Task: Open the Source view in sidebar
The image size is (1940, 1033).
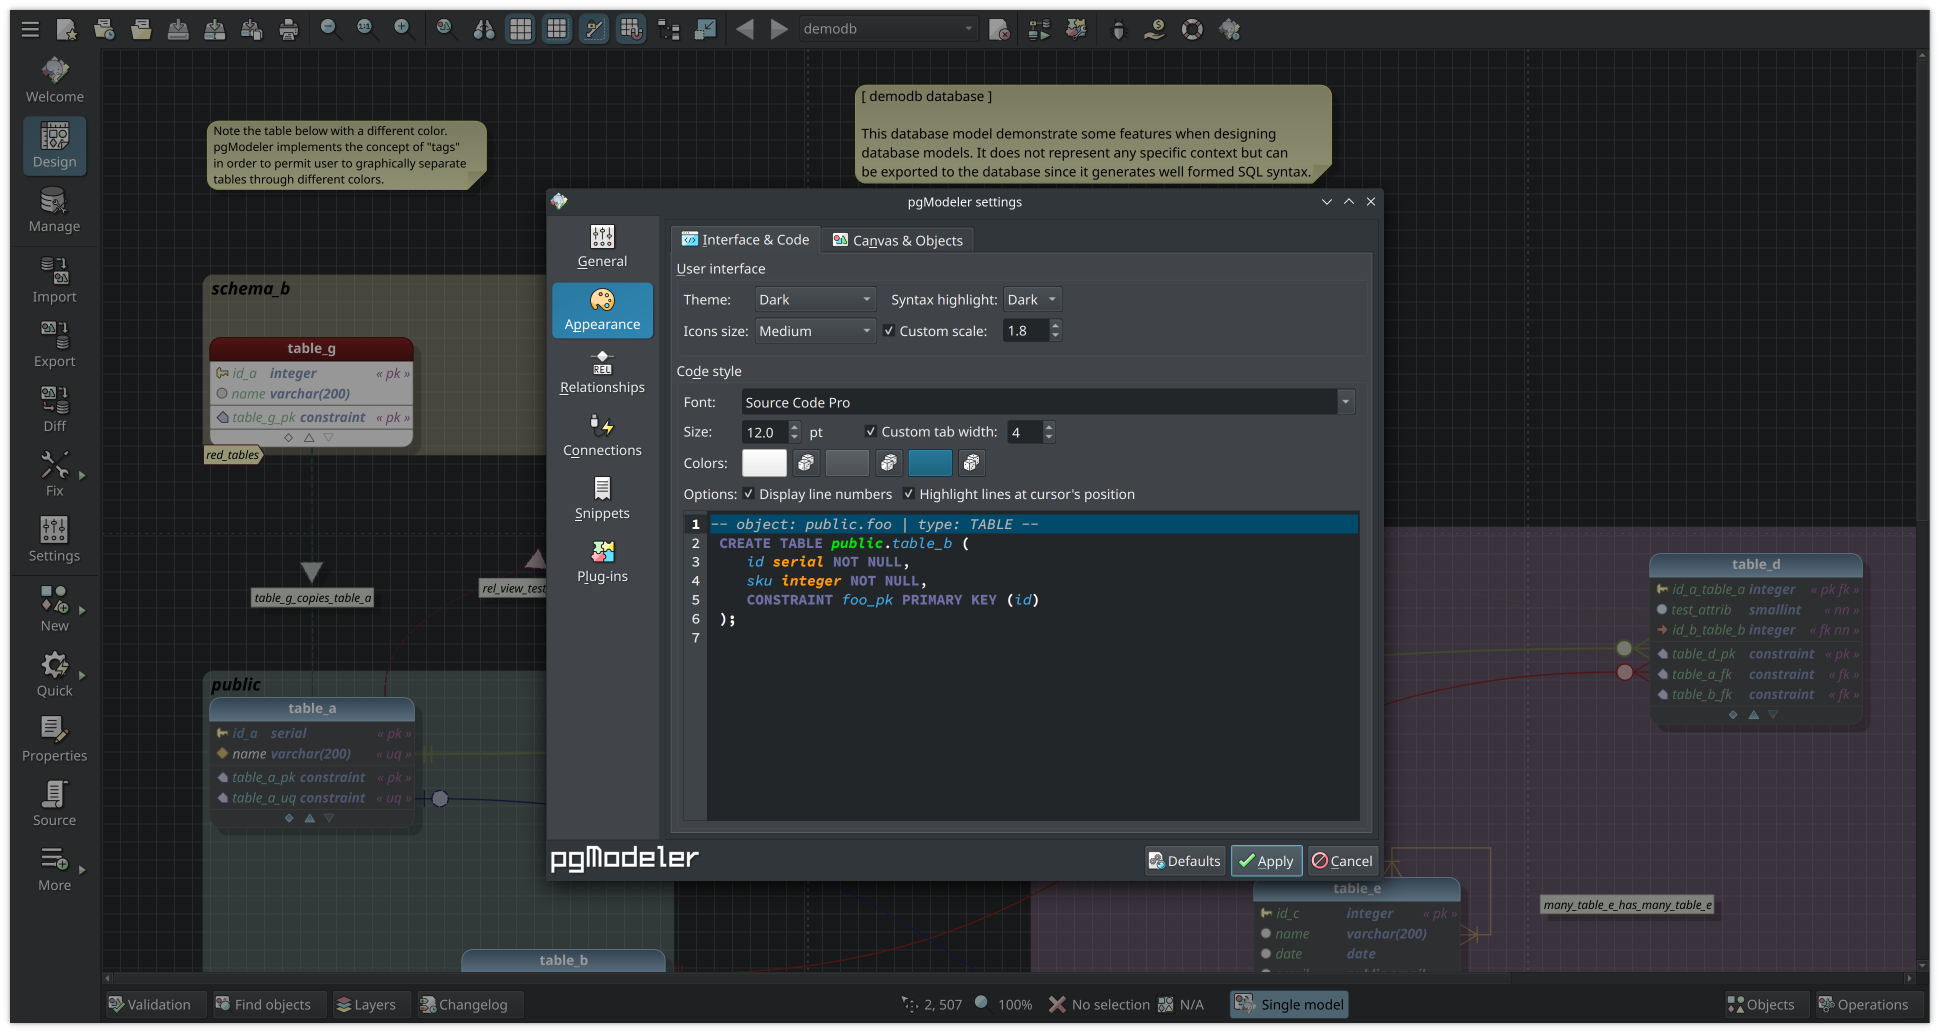Action: (x=55, y=804)
